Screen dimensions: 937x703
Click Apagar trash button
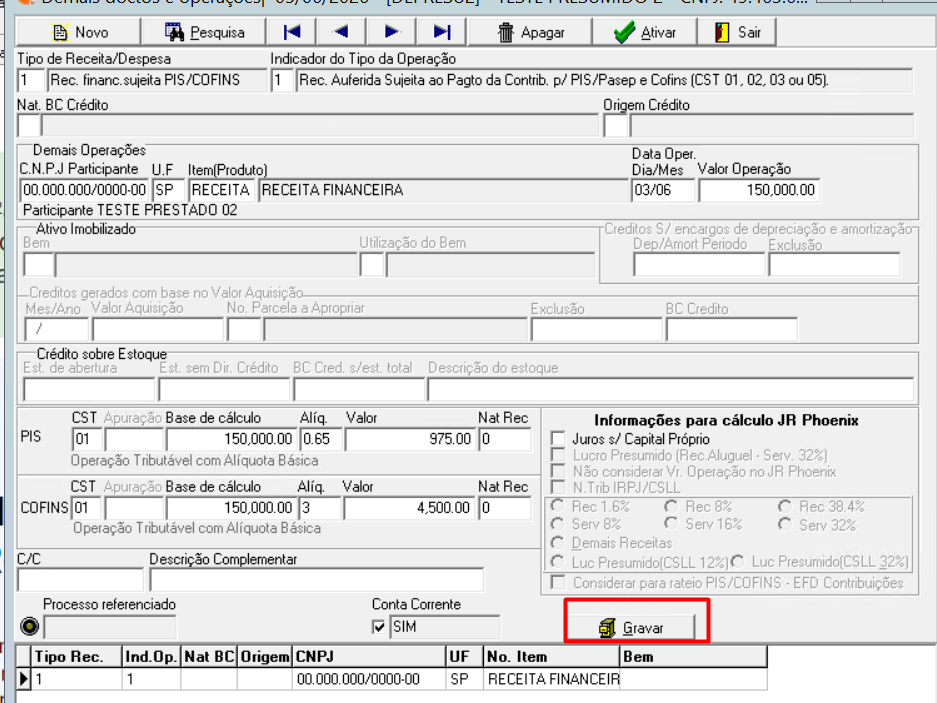(x=531, y=32)
